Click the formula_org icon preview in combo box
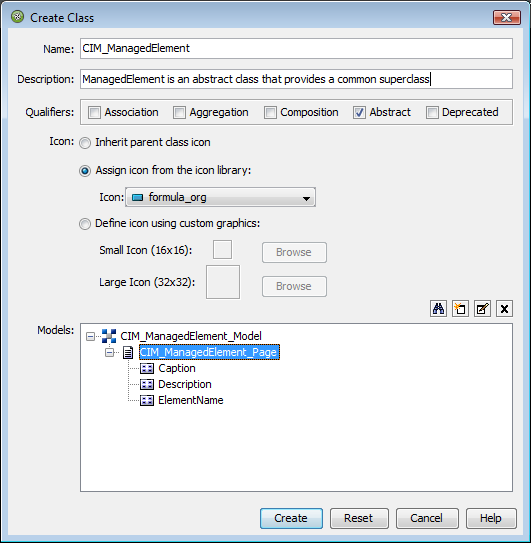The image size is (531, 543). click(x=138, y=197)
